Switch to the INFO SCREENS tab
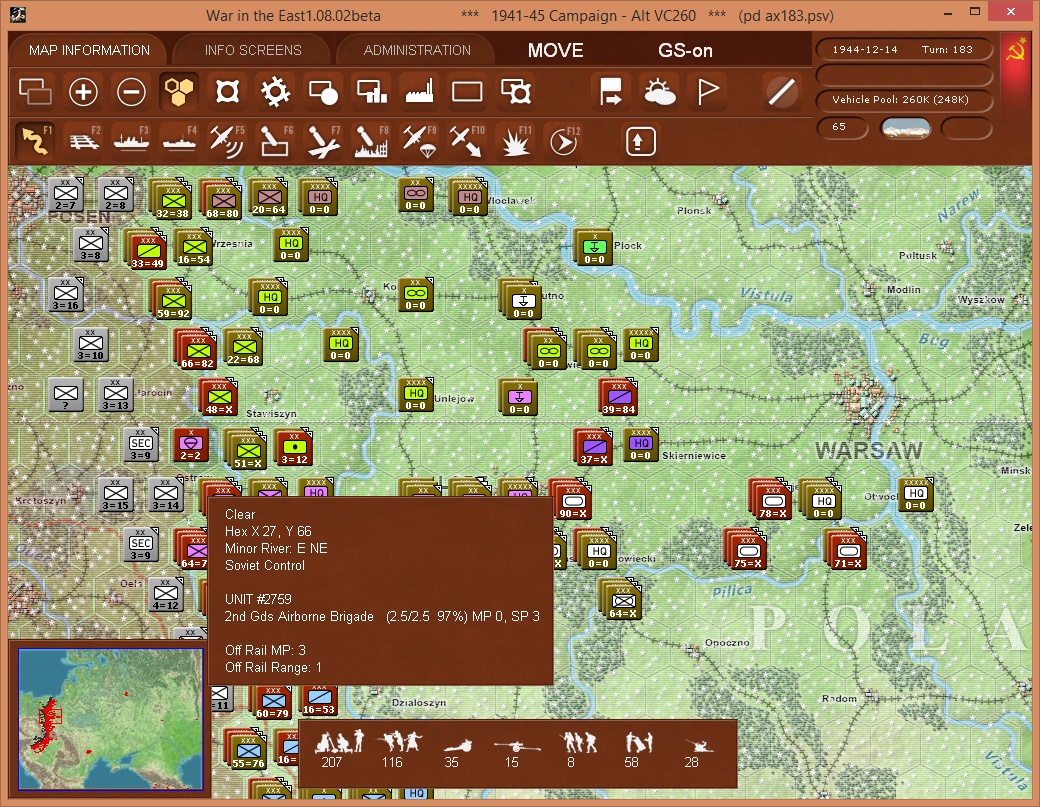 pos(253,50)
